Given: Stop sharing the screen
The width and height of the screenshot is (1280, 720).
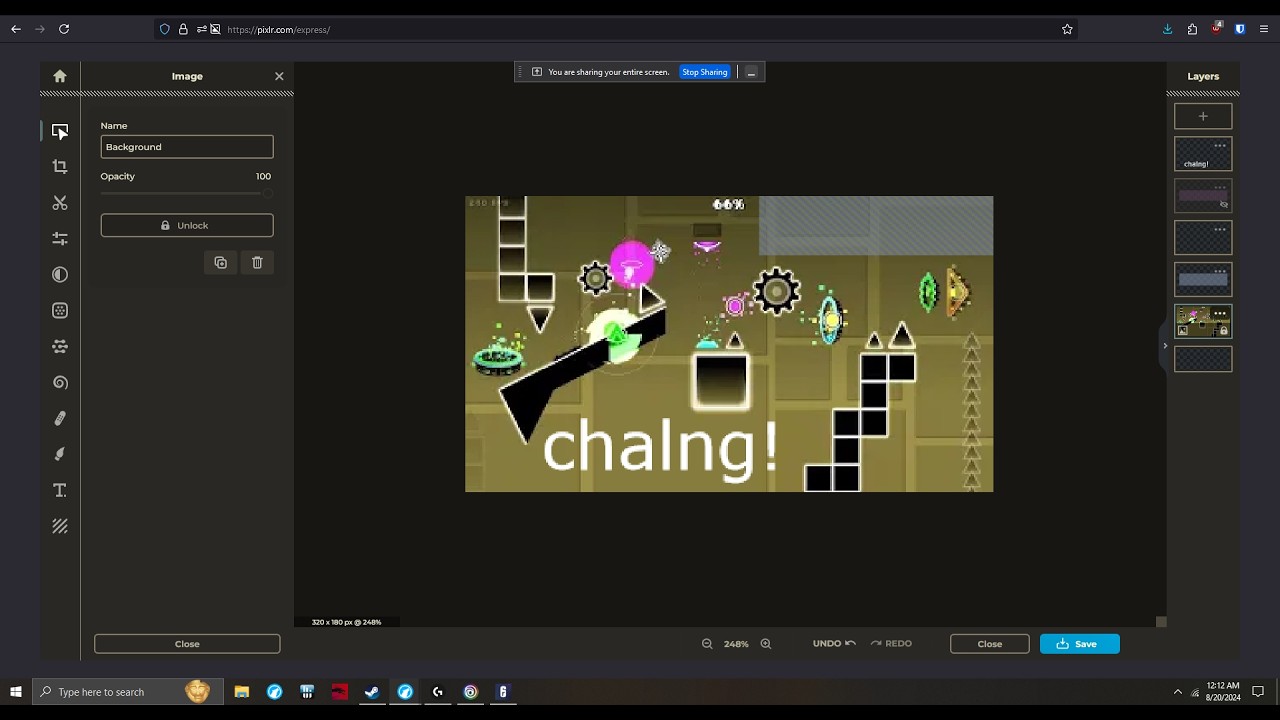Looking at the screenshot, I should [705, 72].
